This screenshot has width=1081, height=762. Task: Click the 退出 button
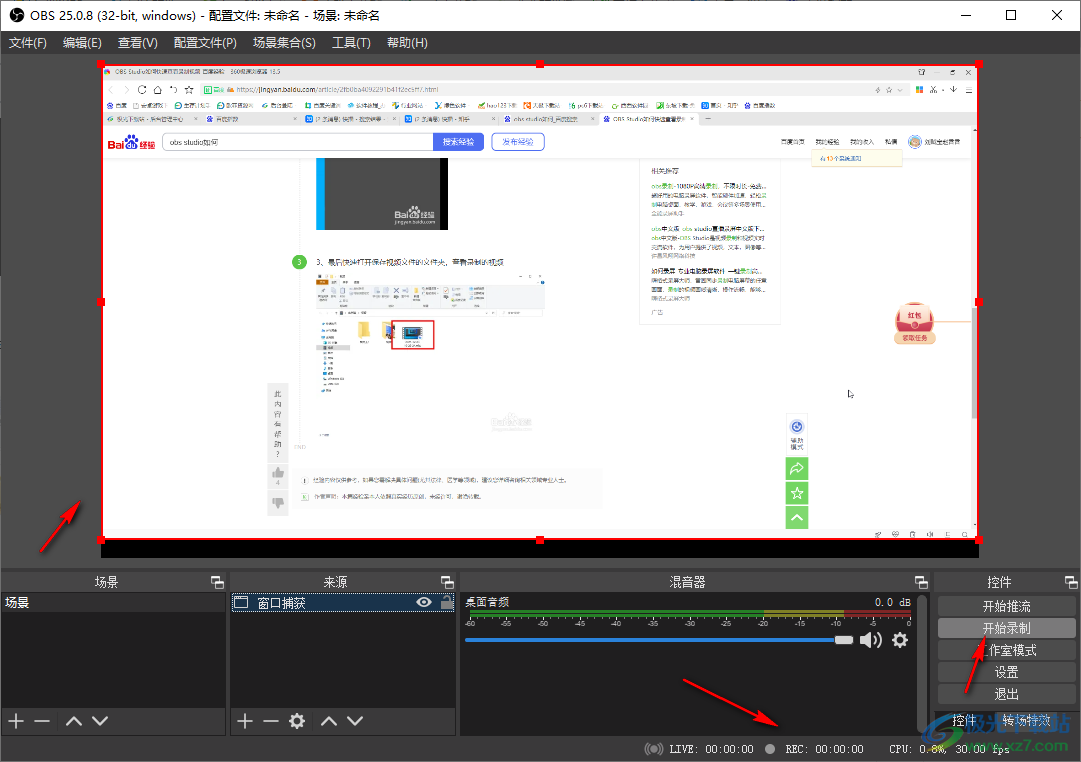click(1007, 694)
